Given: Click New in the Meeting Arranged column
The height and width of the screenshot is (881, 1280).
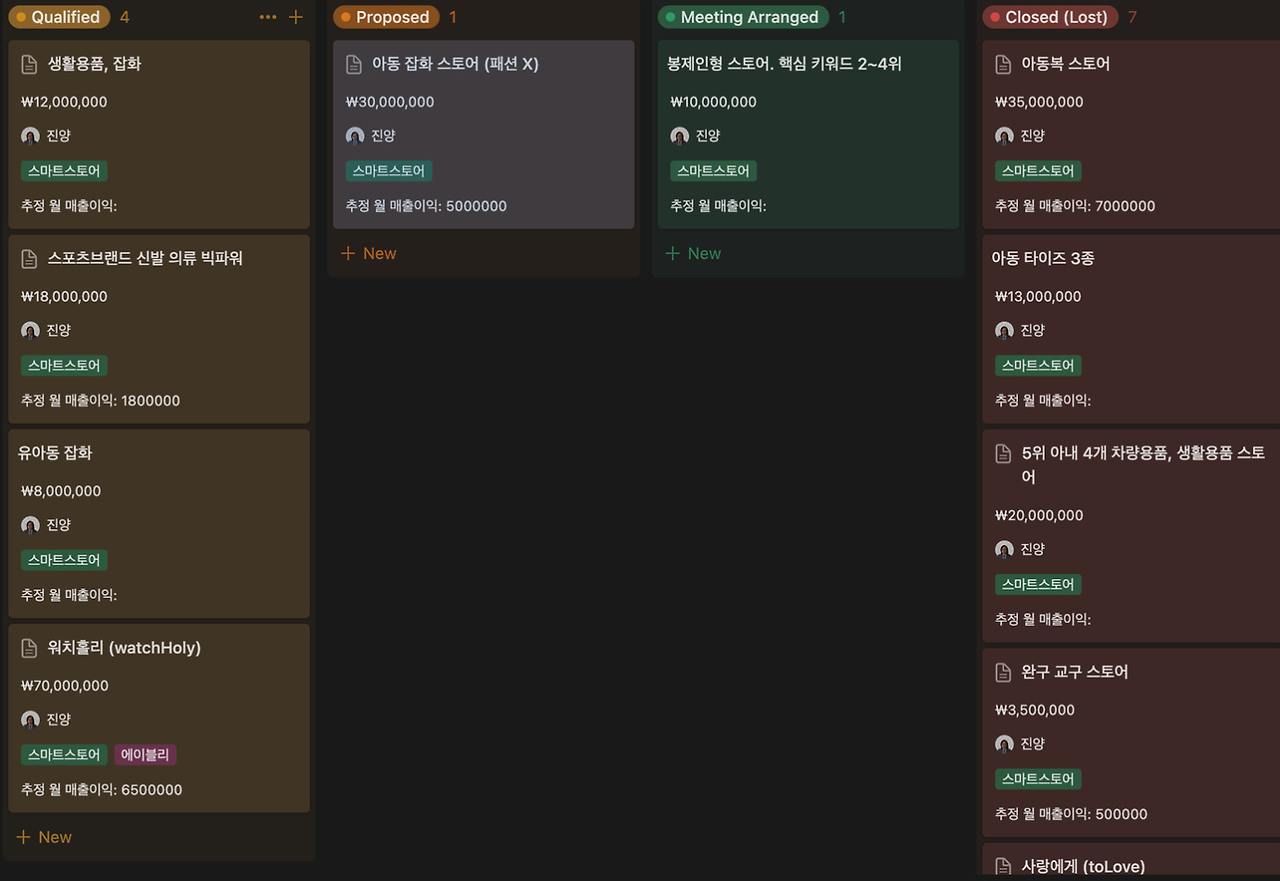Looking at the screenshot, I should 693,253.
